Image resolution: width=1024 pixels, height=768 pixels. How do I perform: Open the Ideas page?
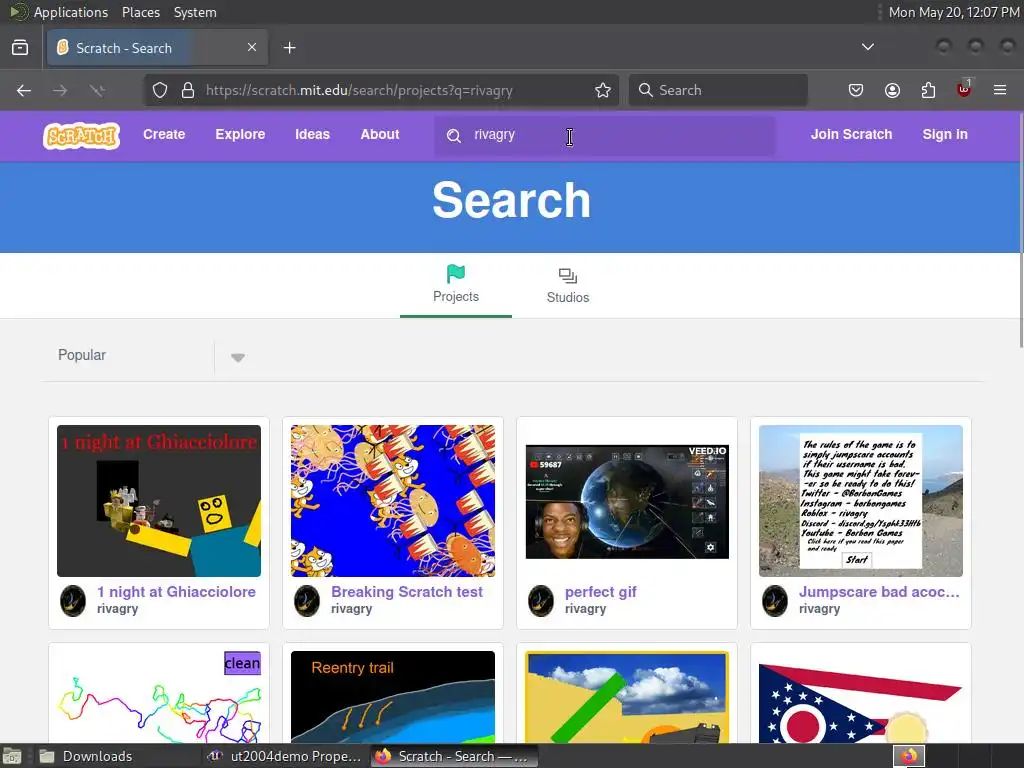(x=312, y=135)
